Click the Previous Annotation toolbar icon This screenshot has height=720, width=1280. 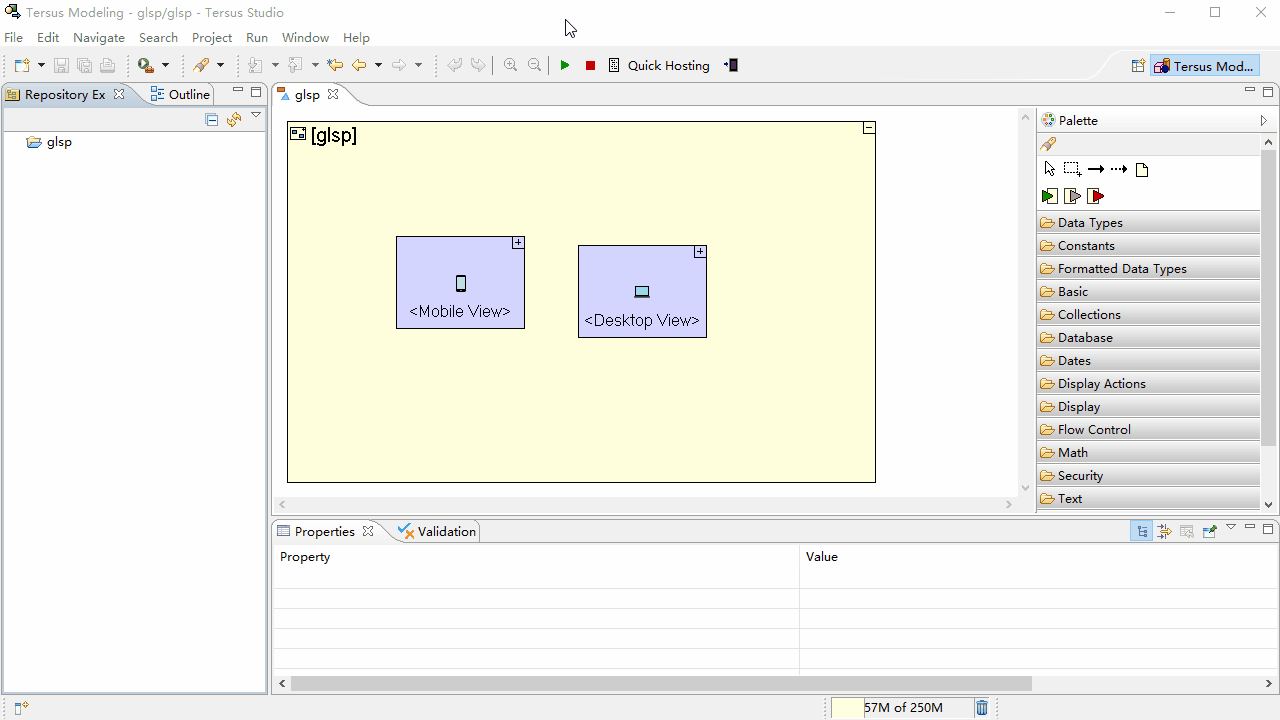click(x=295, y=65)
